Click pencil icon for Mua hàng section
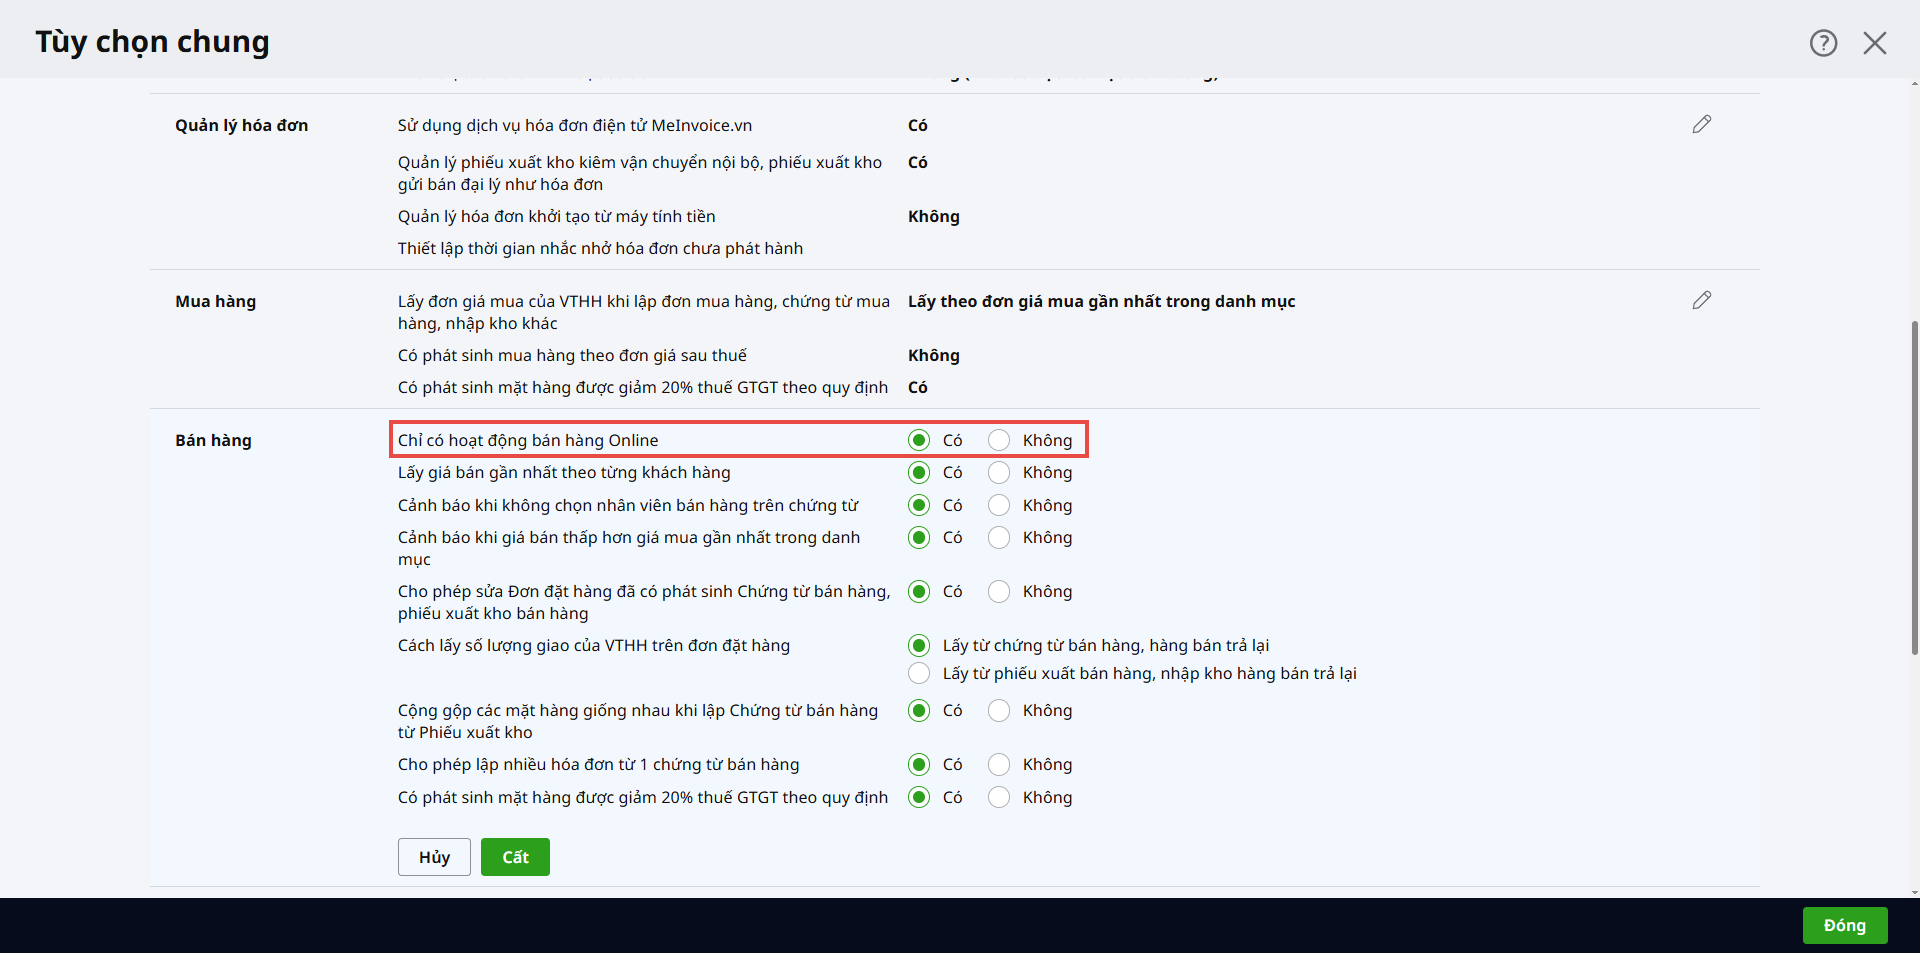 point(1701,300)
